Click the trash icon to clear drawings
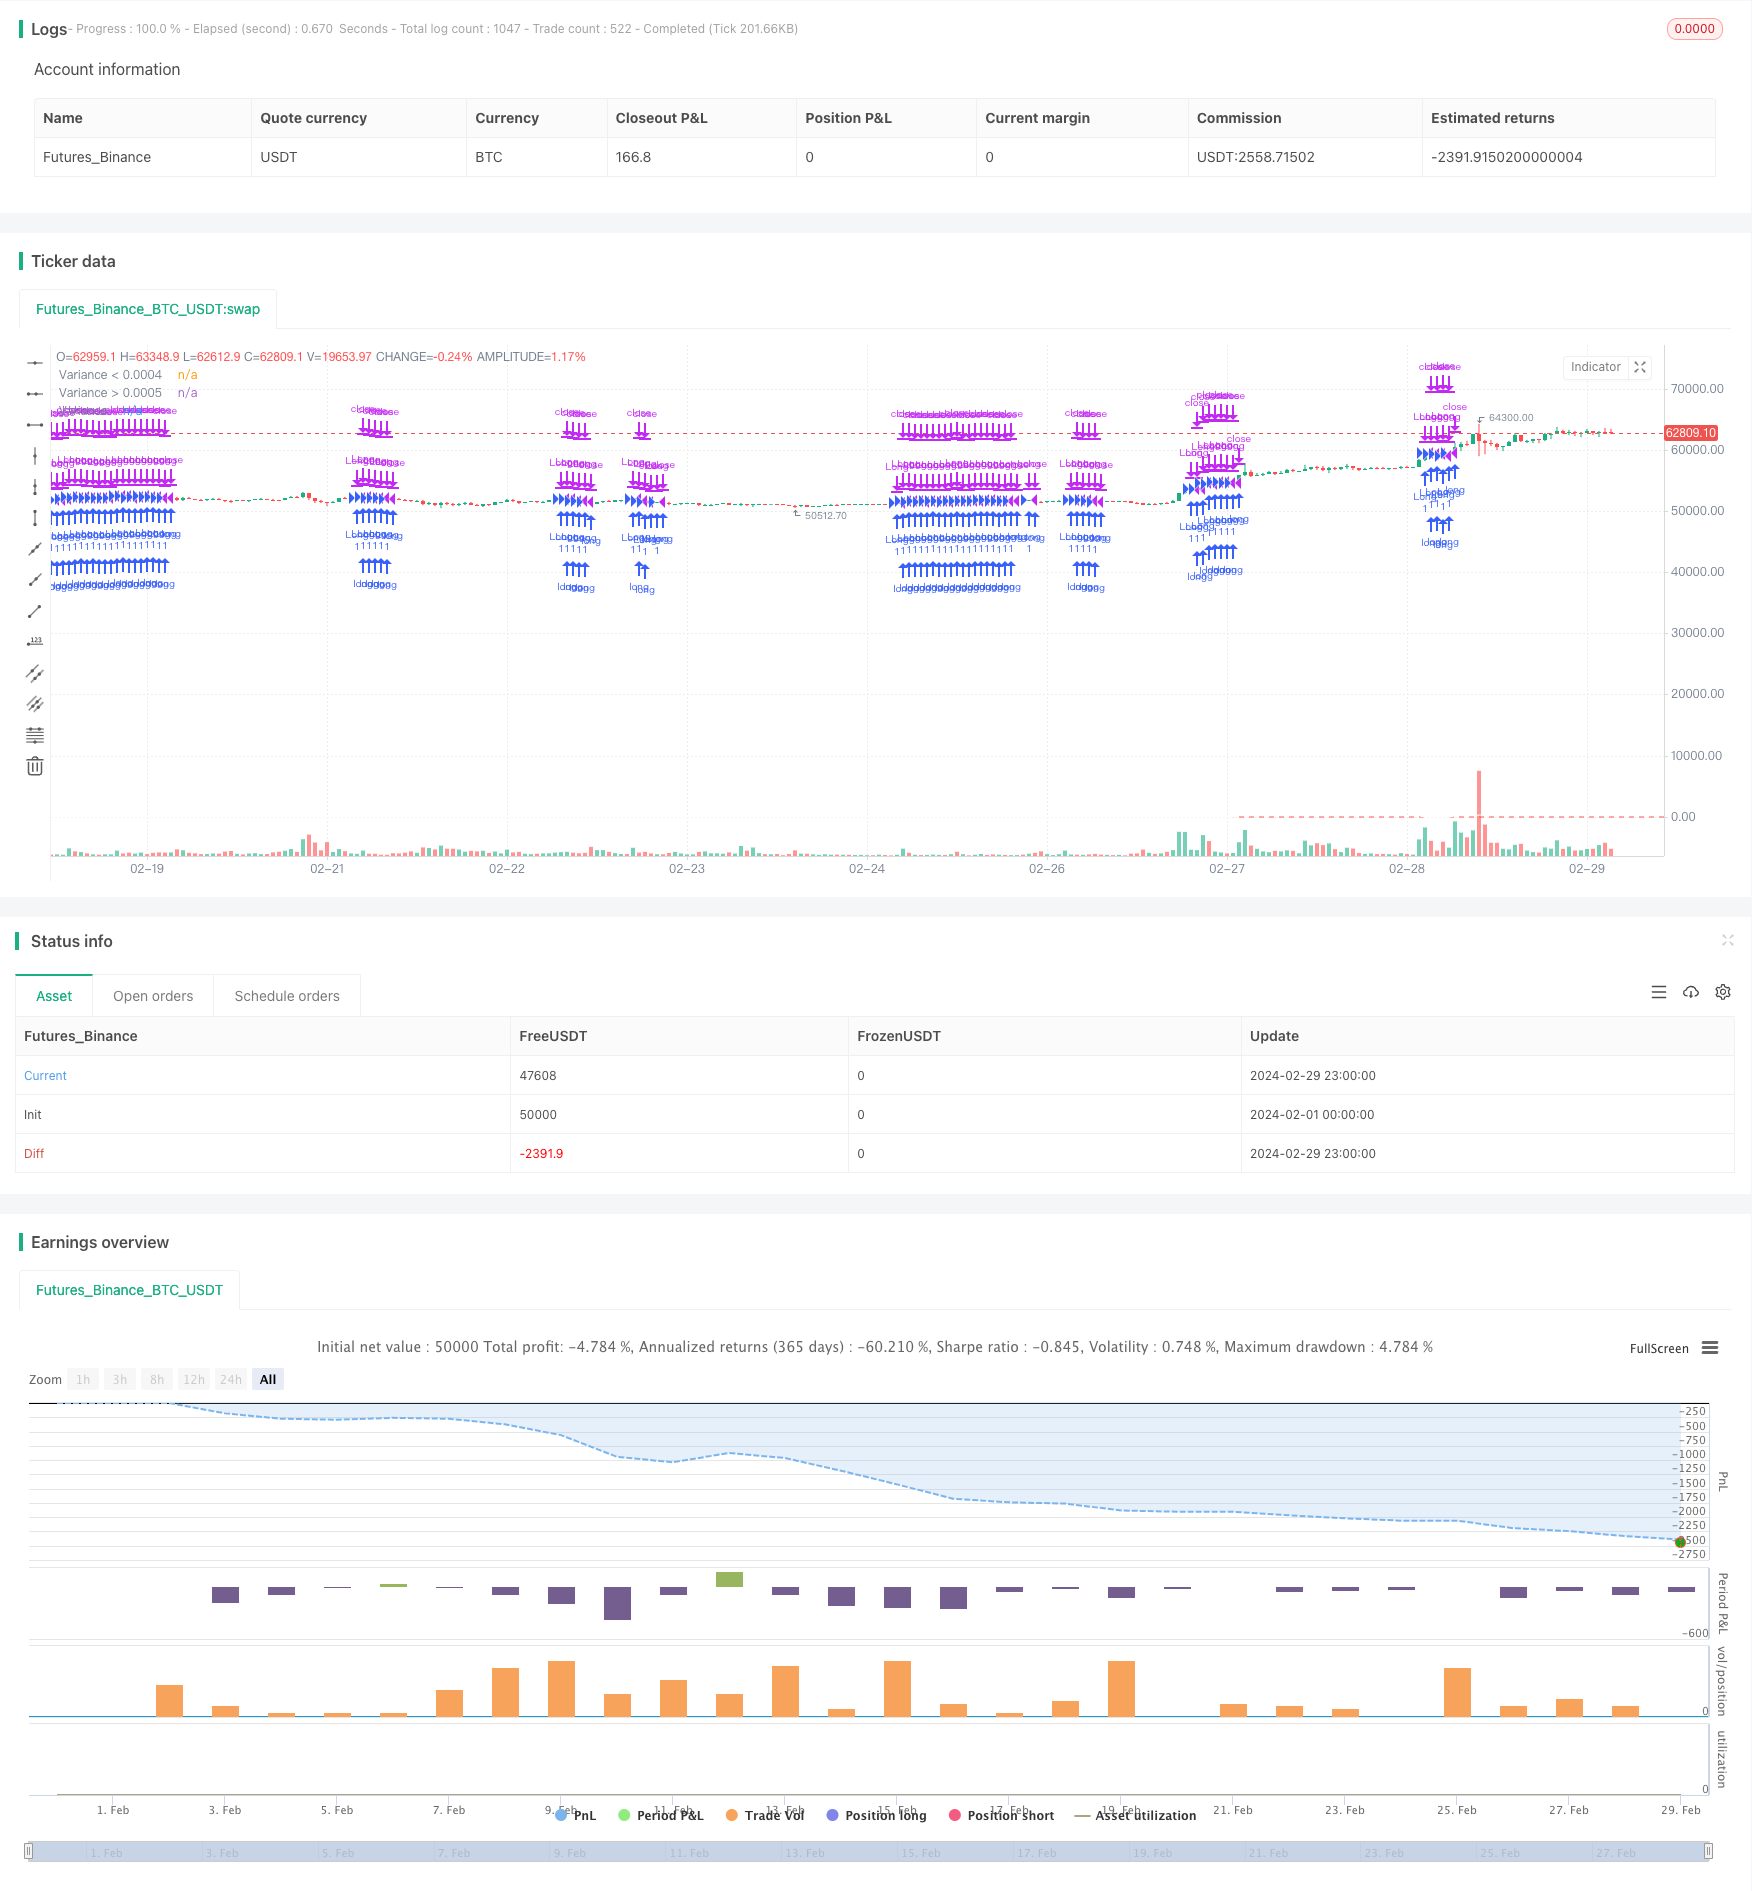 pos(35,766)
